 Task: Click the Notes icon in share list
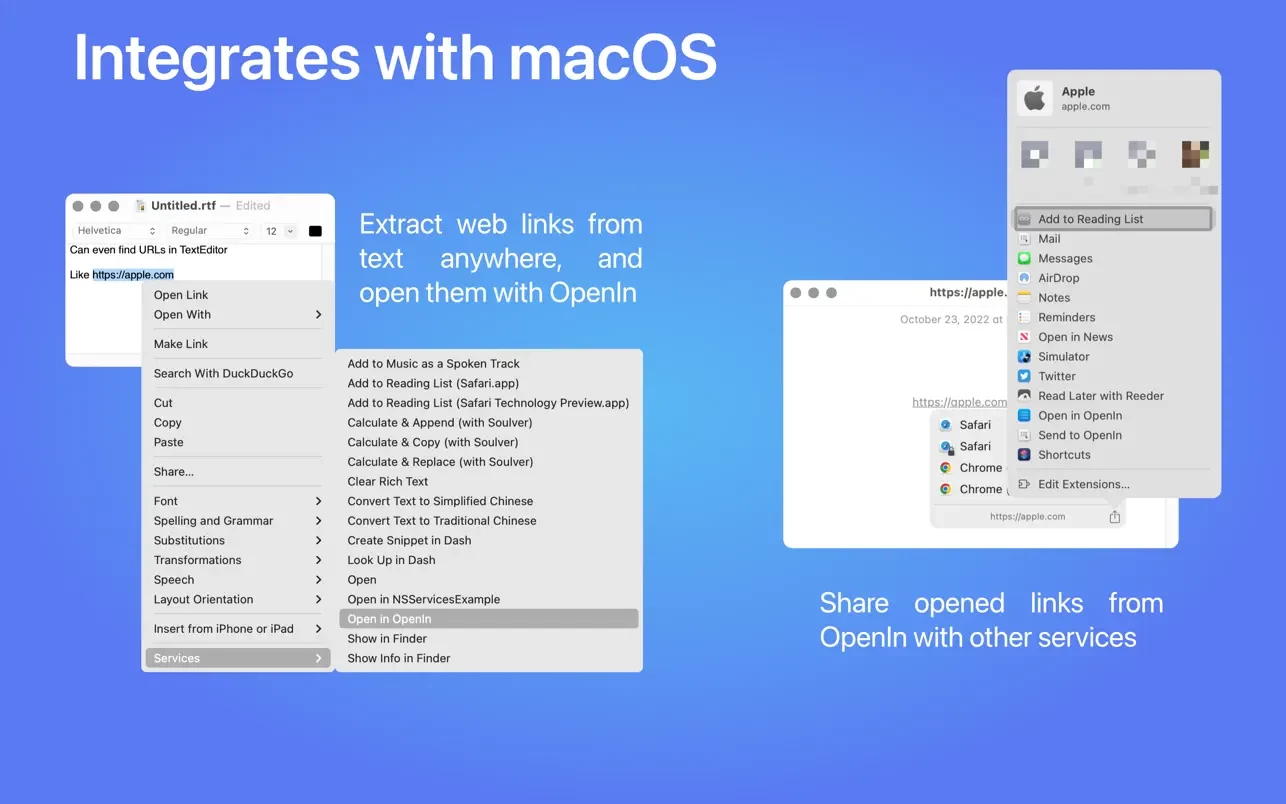point(1024,298)
